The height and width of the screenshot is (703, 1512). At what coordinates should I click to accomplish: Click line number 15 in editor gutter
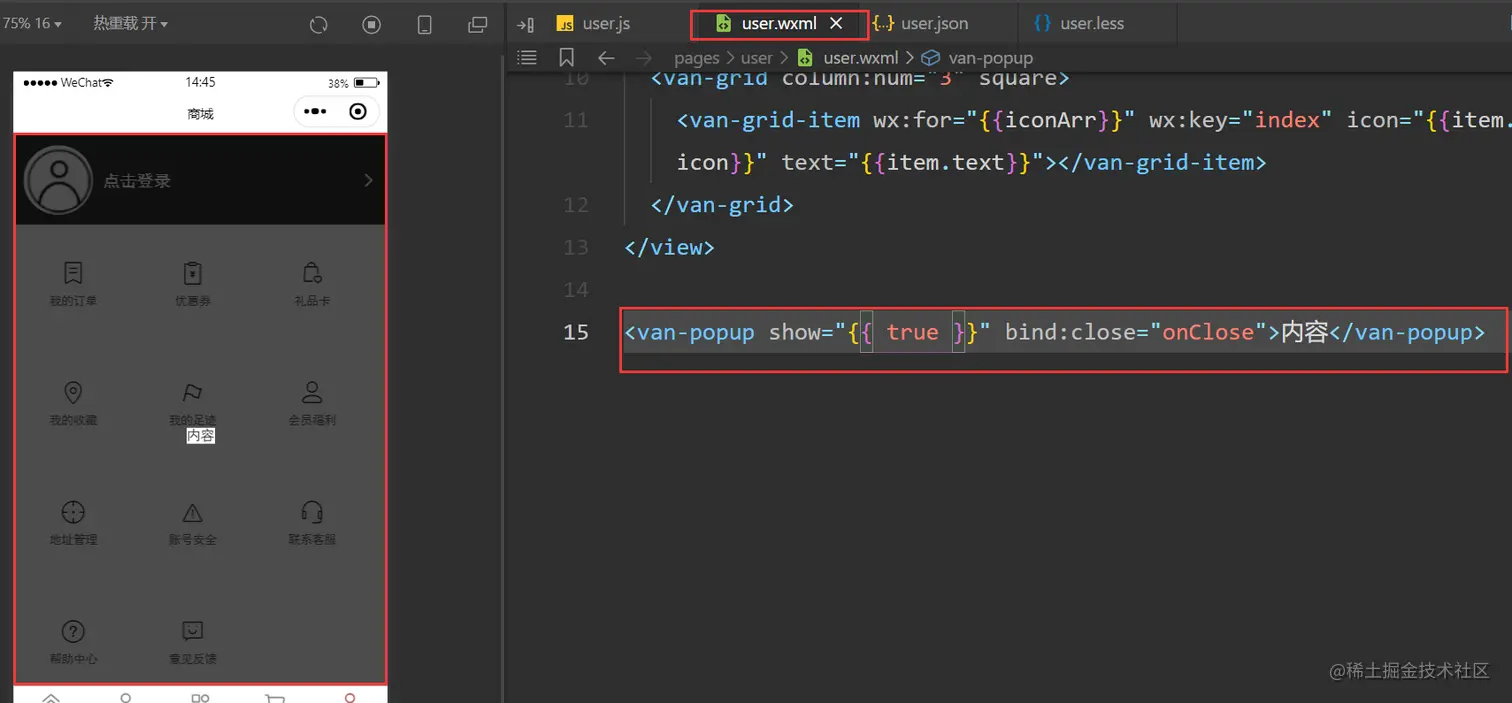[576, 332]
